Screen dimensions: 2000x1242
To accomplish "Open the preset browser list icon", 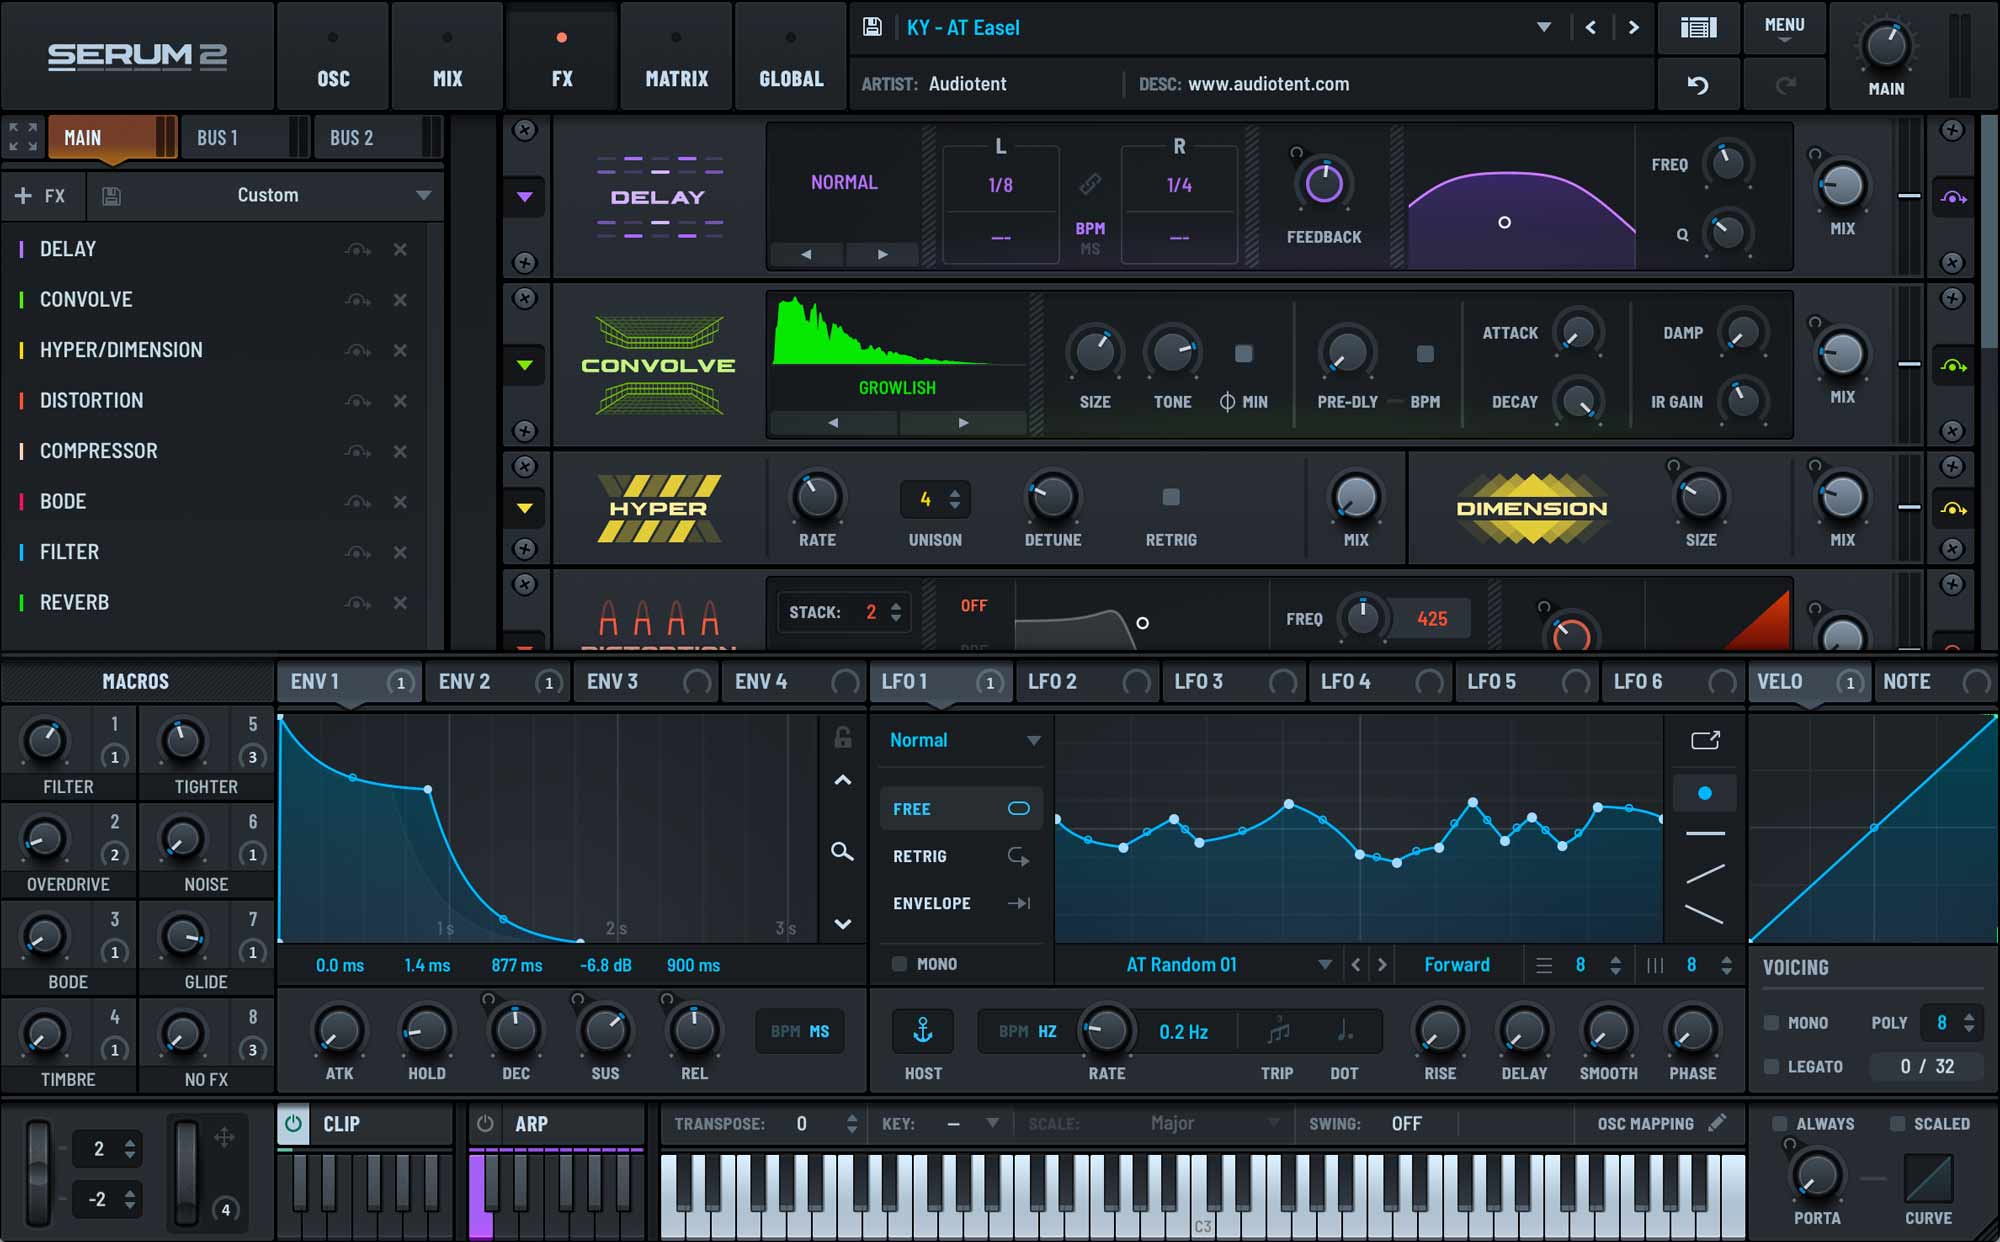I will click(x=1698, y=27).
